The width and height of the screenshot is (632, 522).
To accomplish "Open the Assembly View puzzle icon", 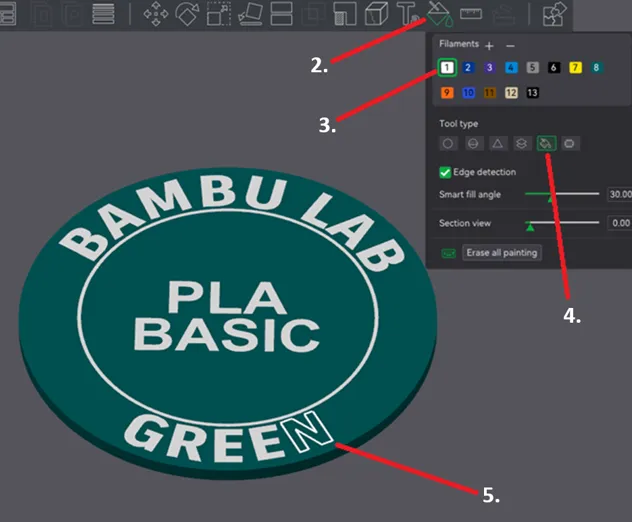I will [x=553, y=14].
